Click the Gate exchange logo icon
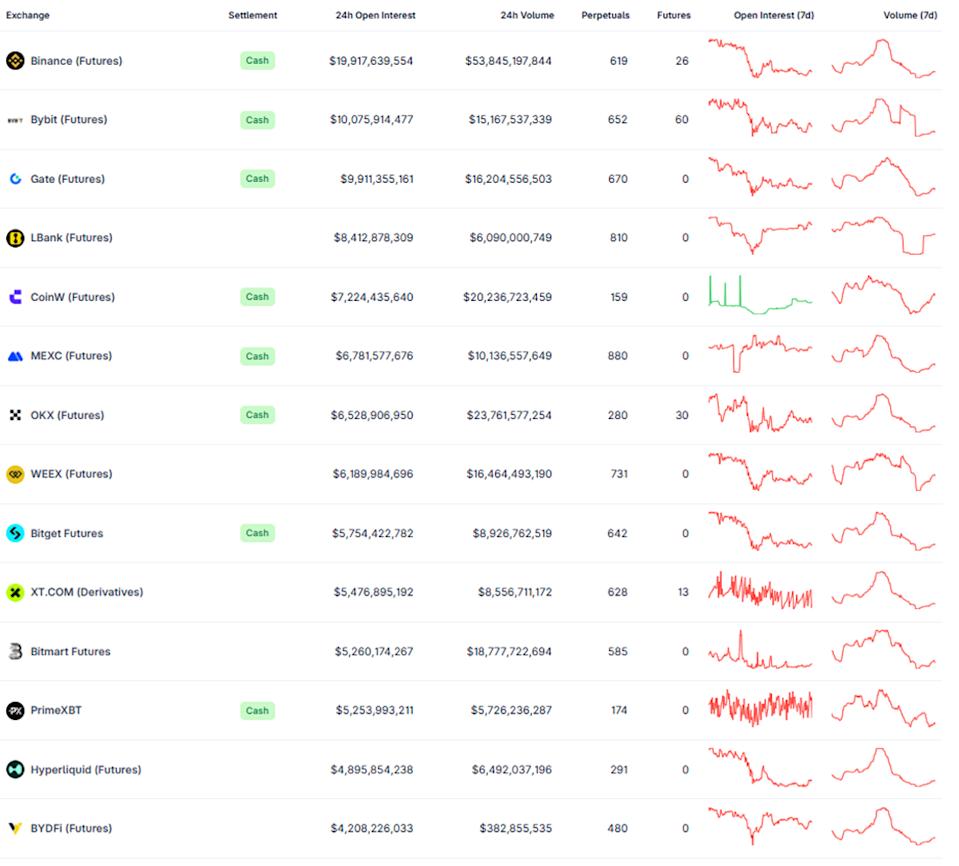 click(x=15, y=179)
